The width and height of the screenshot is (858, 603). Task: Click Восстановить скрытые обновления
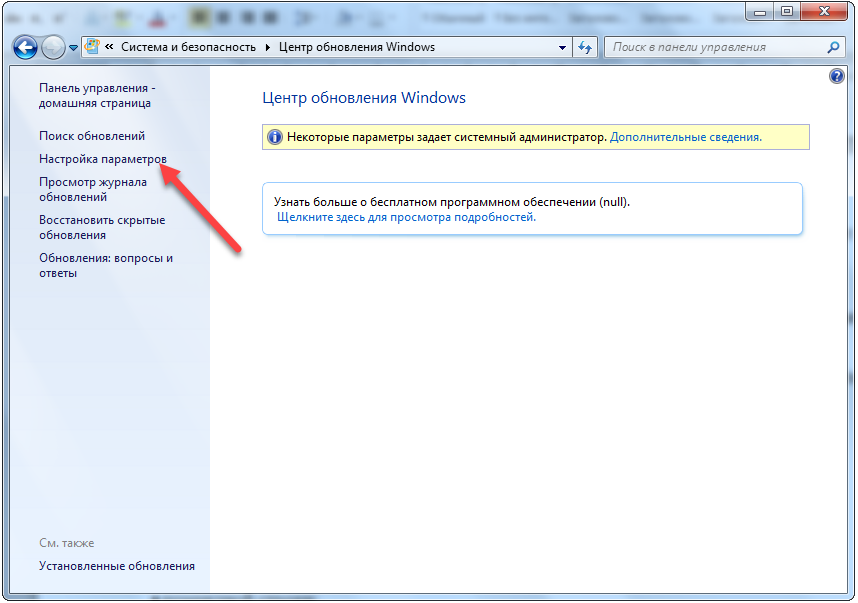(x=102, y=227)
